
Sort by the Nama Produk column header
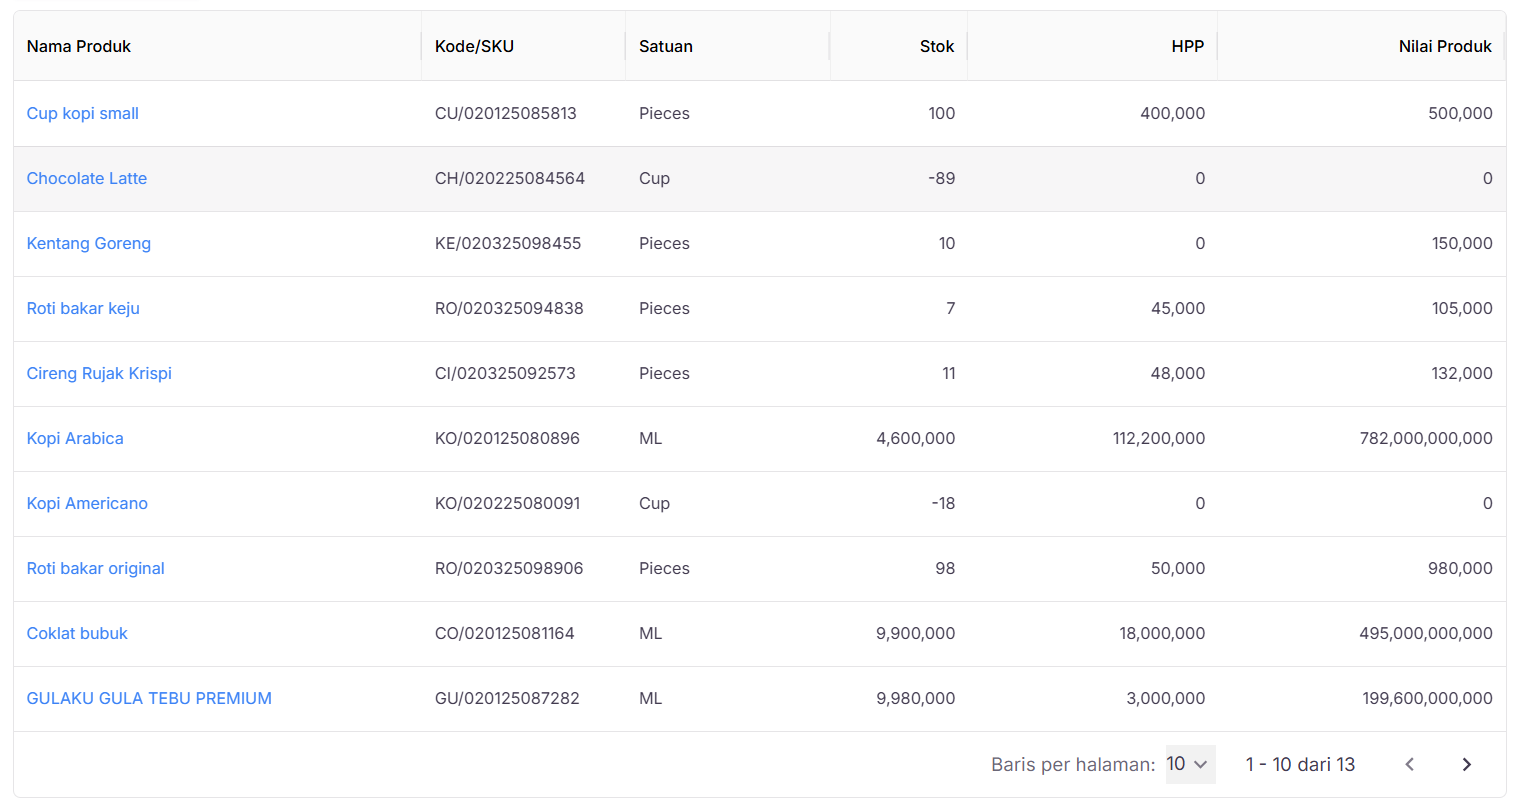click(x=79, y=47)
